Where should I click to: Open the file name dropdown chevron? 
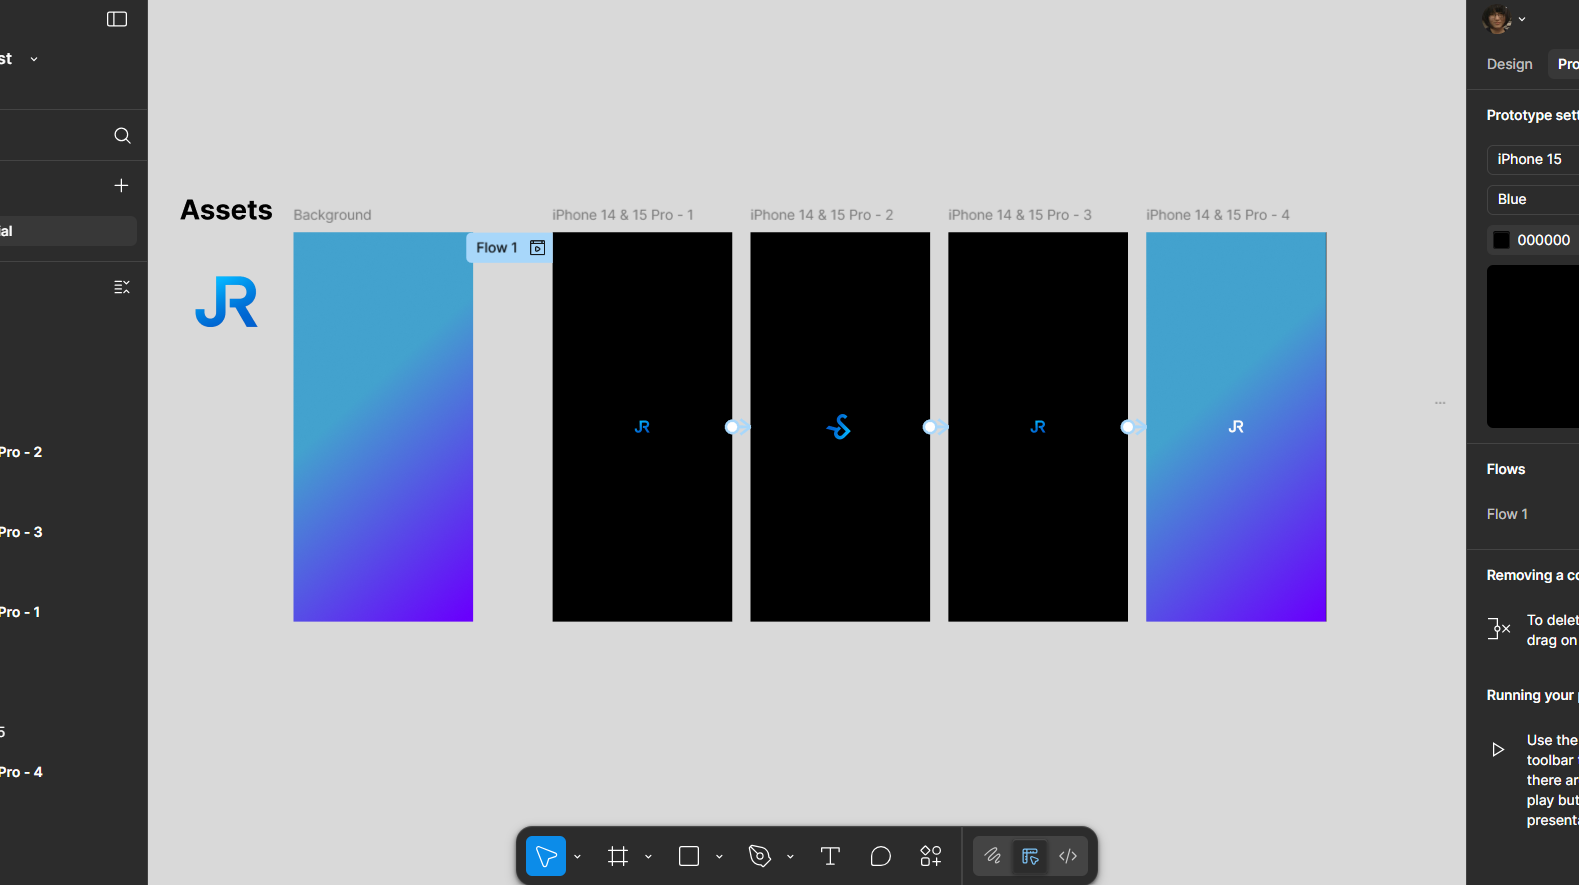34,59
